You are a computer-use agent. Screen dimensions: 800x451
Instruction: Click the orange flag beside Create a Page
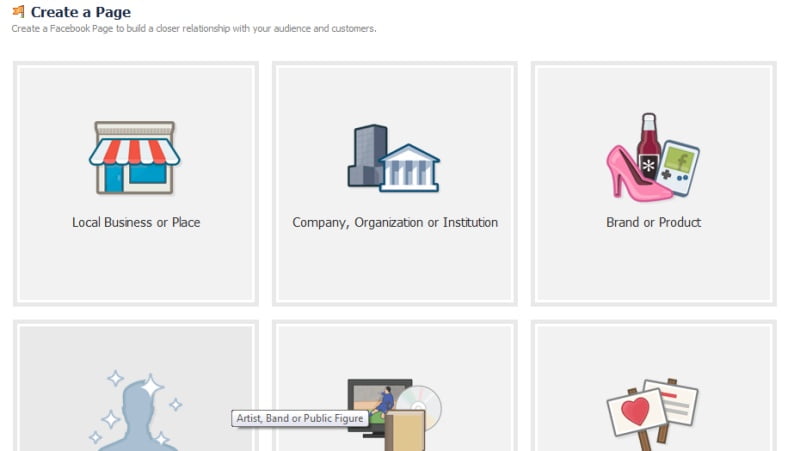coord(18,12)
